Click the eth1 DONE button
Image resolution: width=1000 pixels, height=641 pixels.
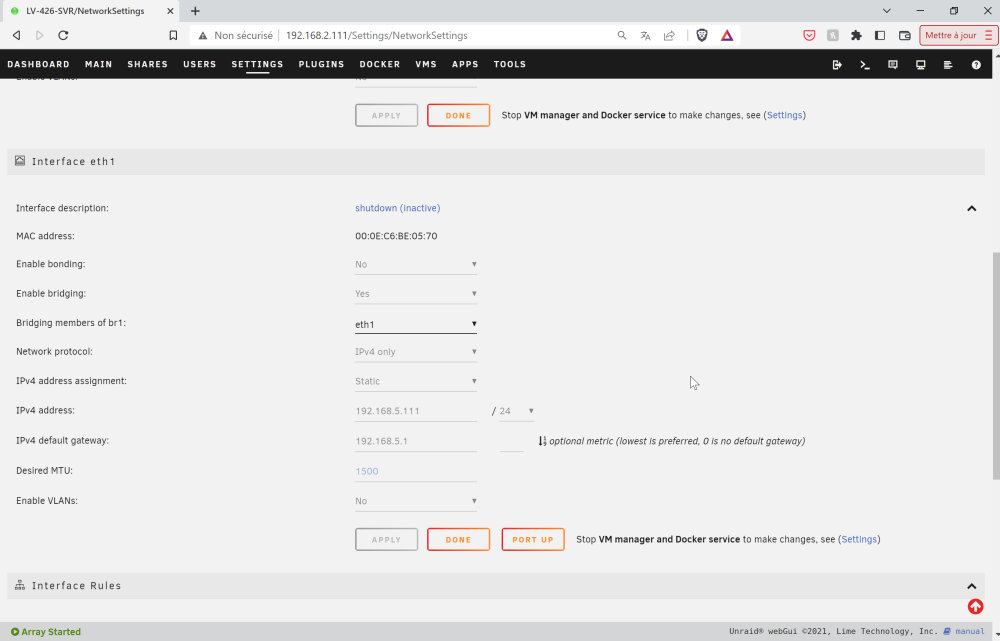pyautogui.click(x=459, y=540)
